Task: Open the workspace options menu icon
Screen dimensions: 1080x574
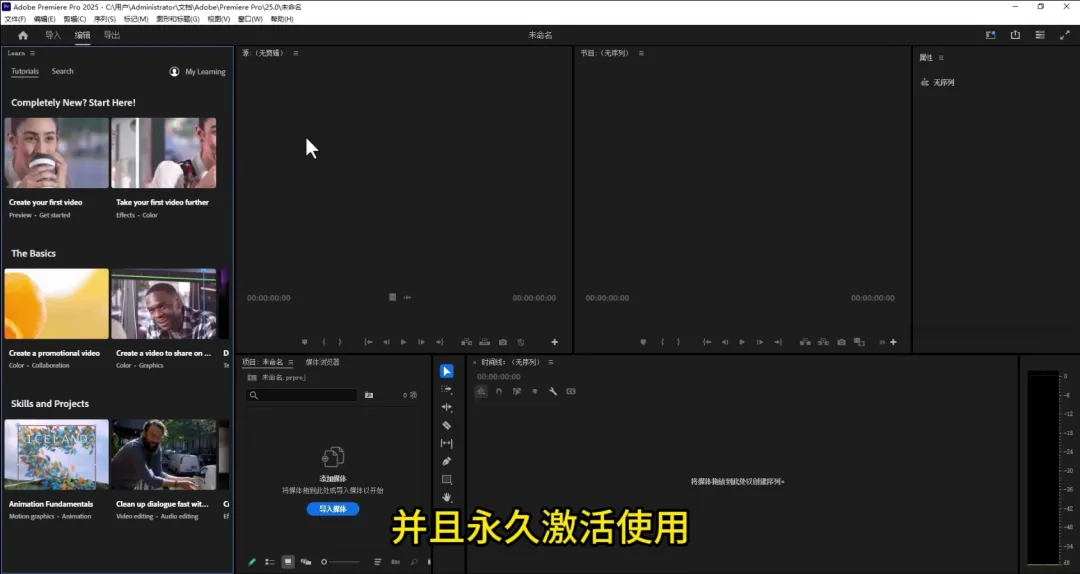Action: coord(1040,35)
